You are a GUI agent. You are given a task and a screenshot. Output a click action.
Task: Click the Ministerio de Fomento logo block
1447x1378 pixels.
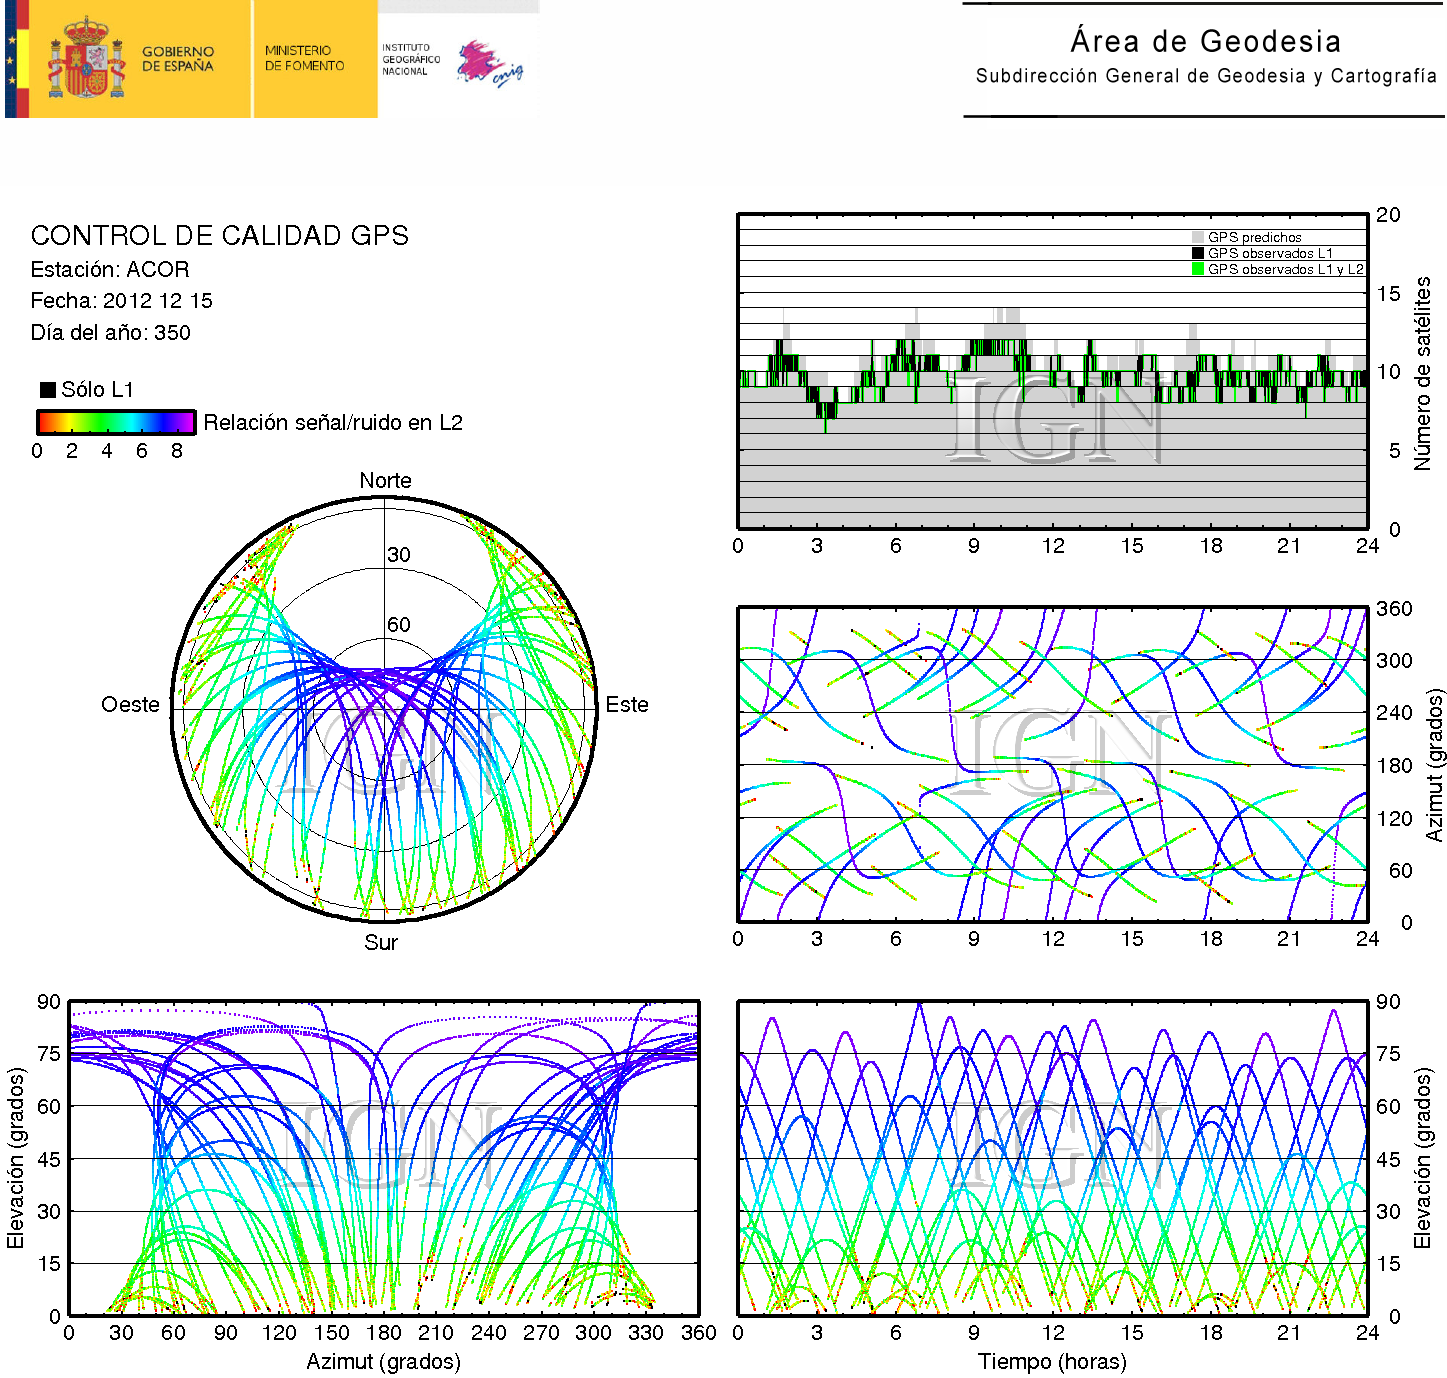(x=305, y=58)
